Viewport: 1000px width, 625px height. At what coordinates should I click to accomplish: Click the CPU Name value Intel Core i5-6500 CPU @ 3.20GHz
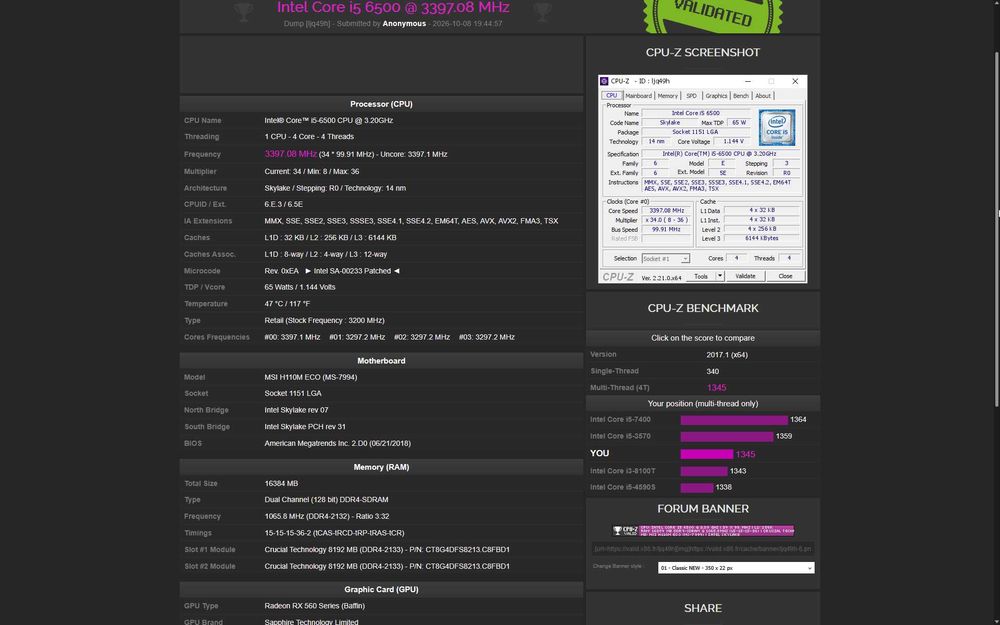328,121
